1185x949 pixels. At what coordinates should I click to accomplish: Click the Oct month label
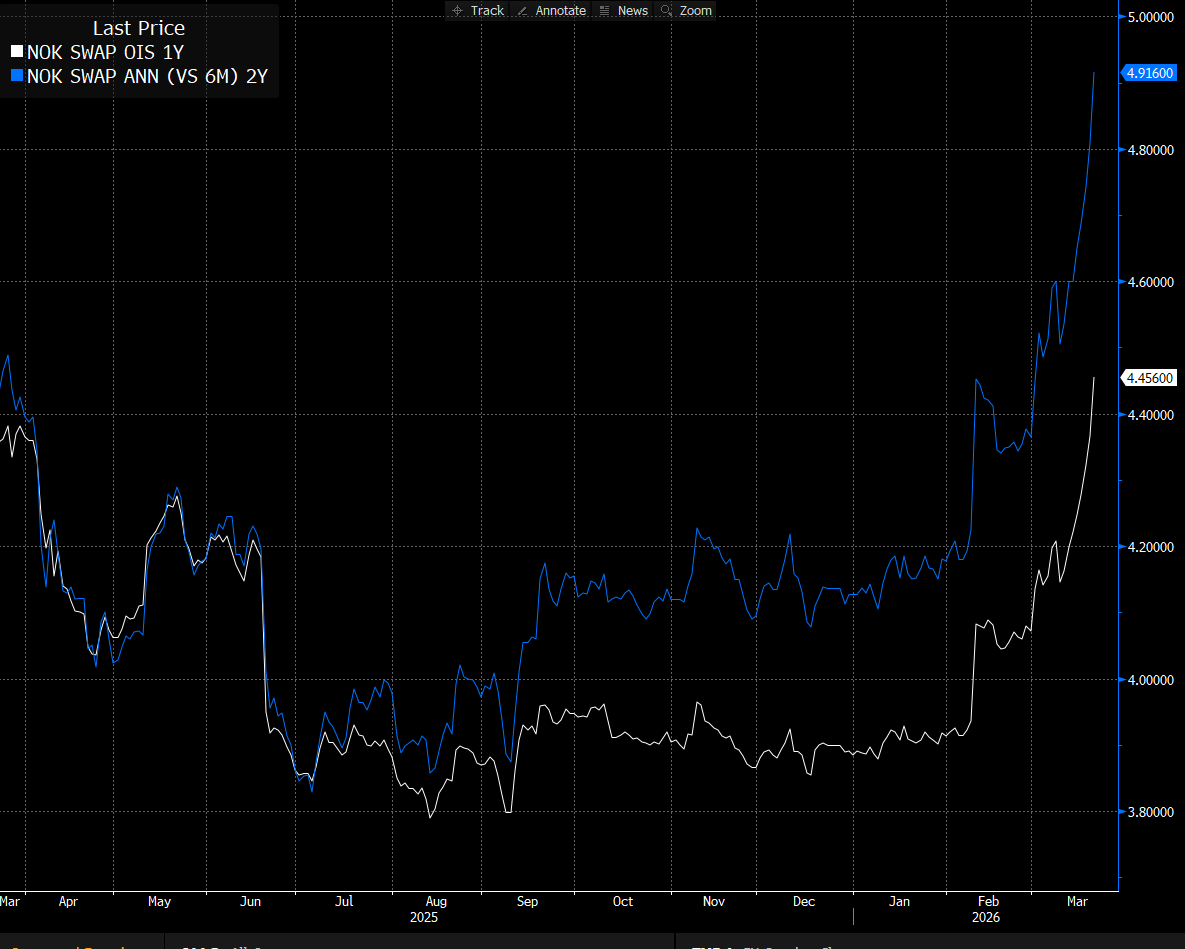623,901
